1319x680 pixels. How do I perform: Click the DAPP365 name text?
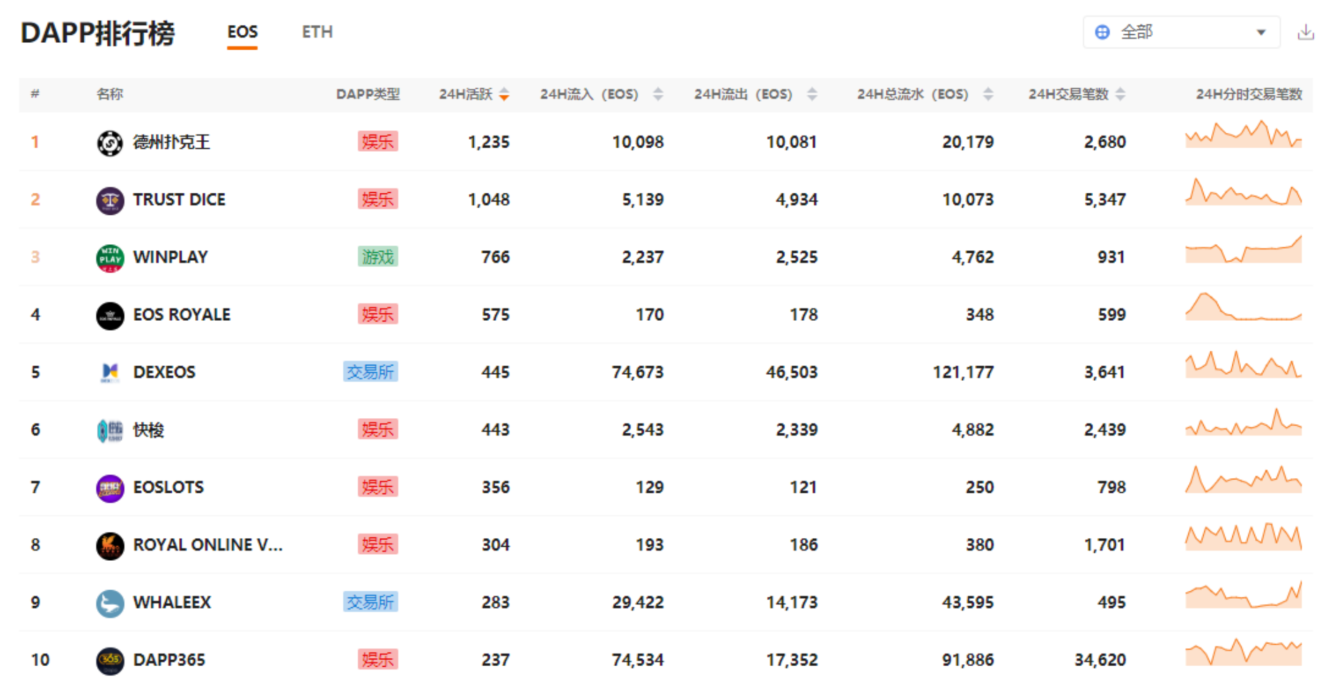tap(169, 660)
